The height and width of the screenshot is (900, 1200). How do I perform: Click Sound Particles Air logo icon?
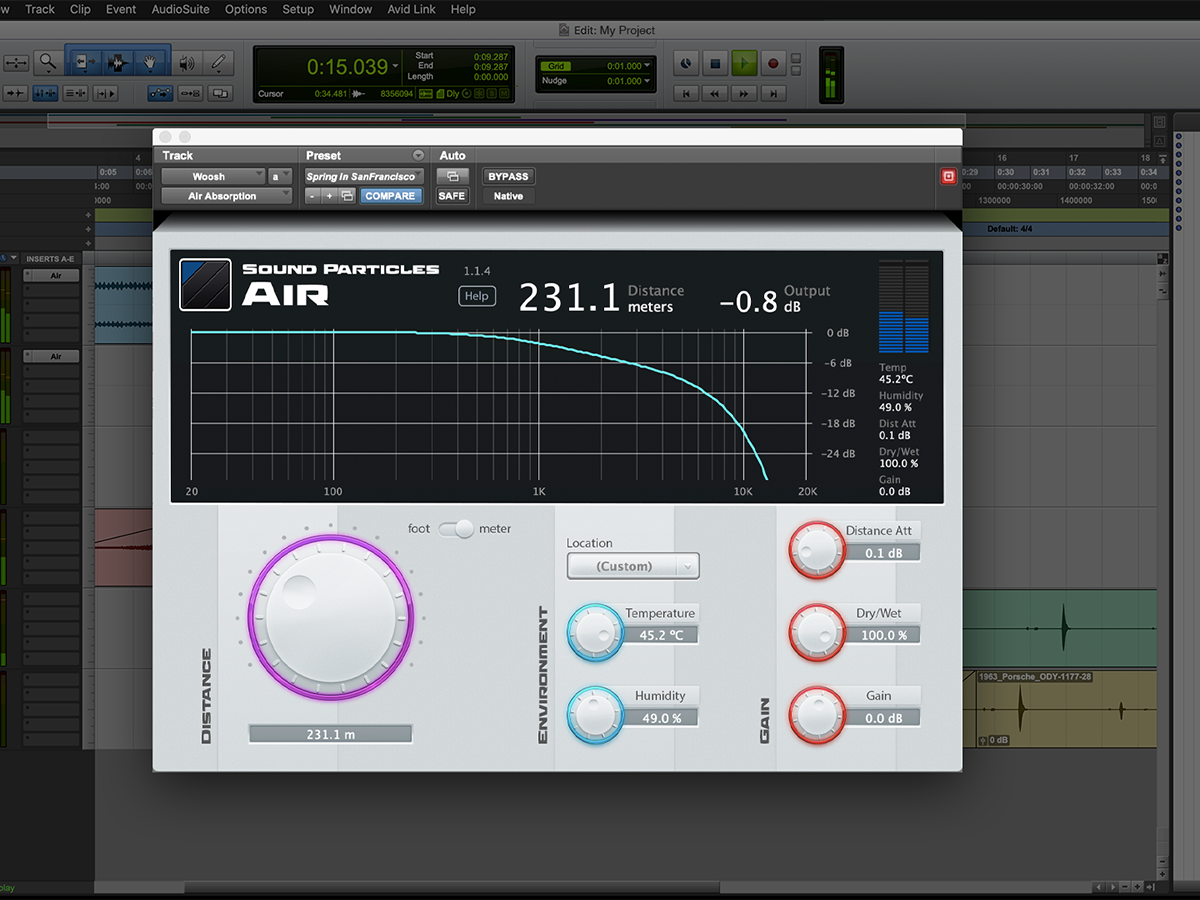tap(206, 284)
